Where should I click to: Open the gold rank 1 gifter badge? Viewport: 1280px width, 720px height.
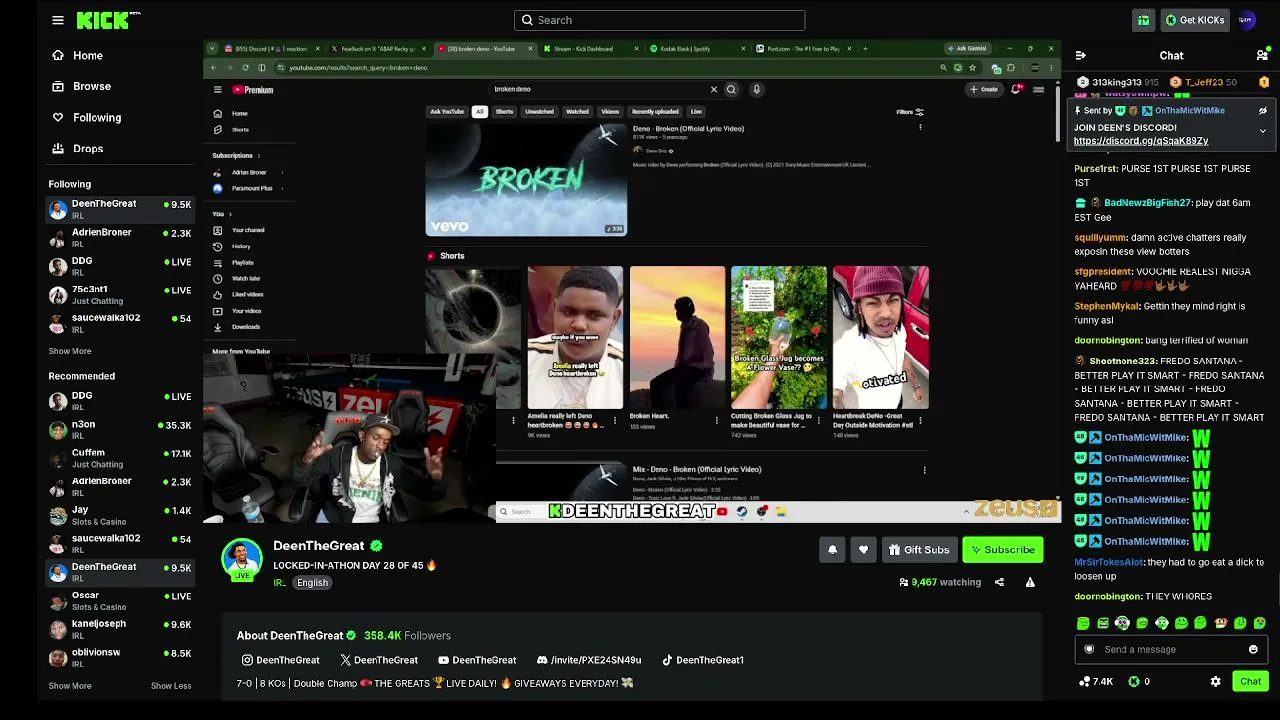[x=1264, y=82]
